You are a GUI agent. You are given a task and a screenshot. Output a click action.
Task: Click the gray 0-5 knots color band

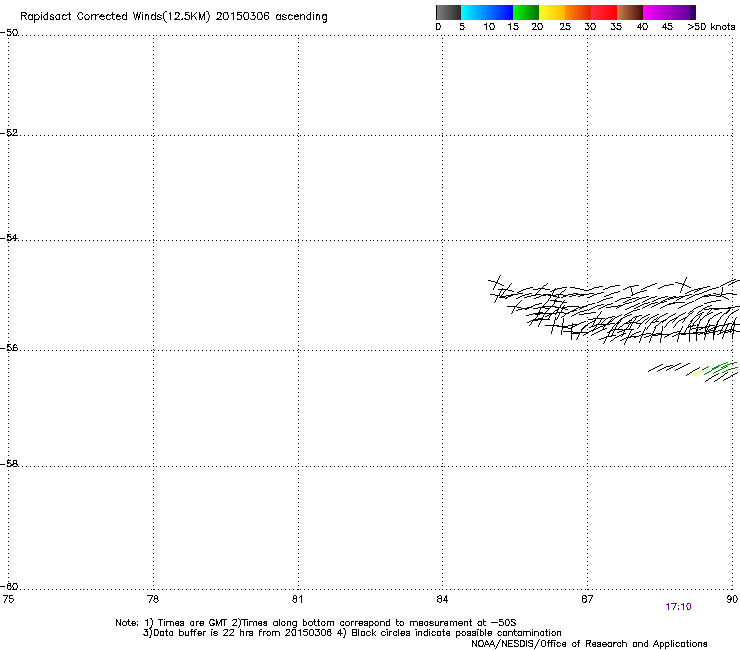tap(448, 12)
